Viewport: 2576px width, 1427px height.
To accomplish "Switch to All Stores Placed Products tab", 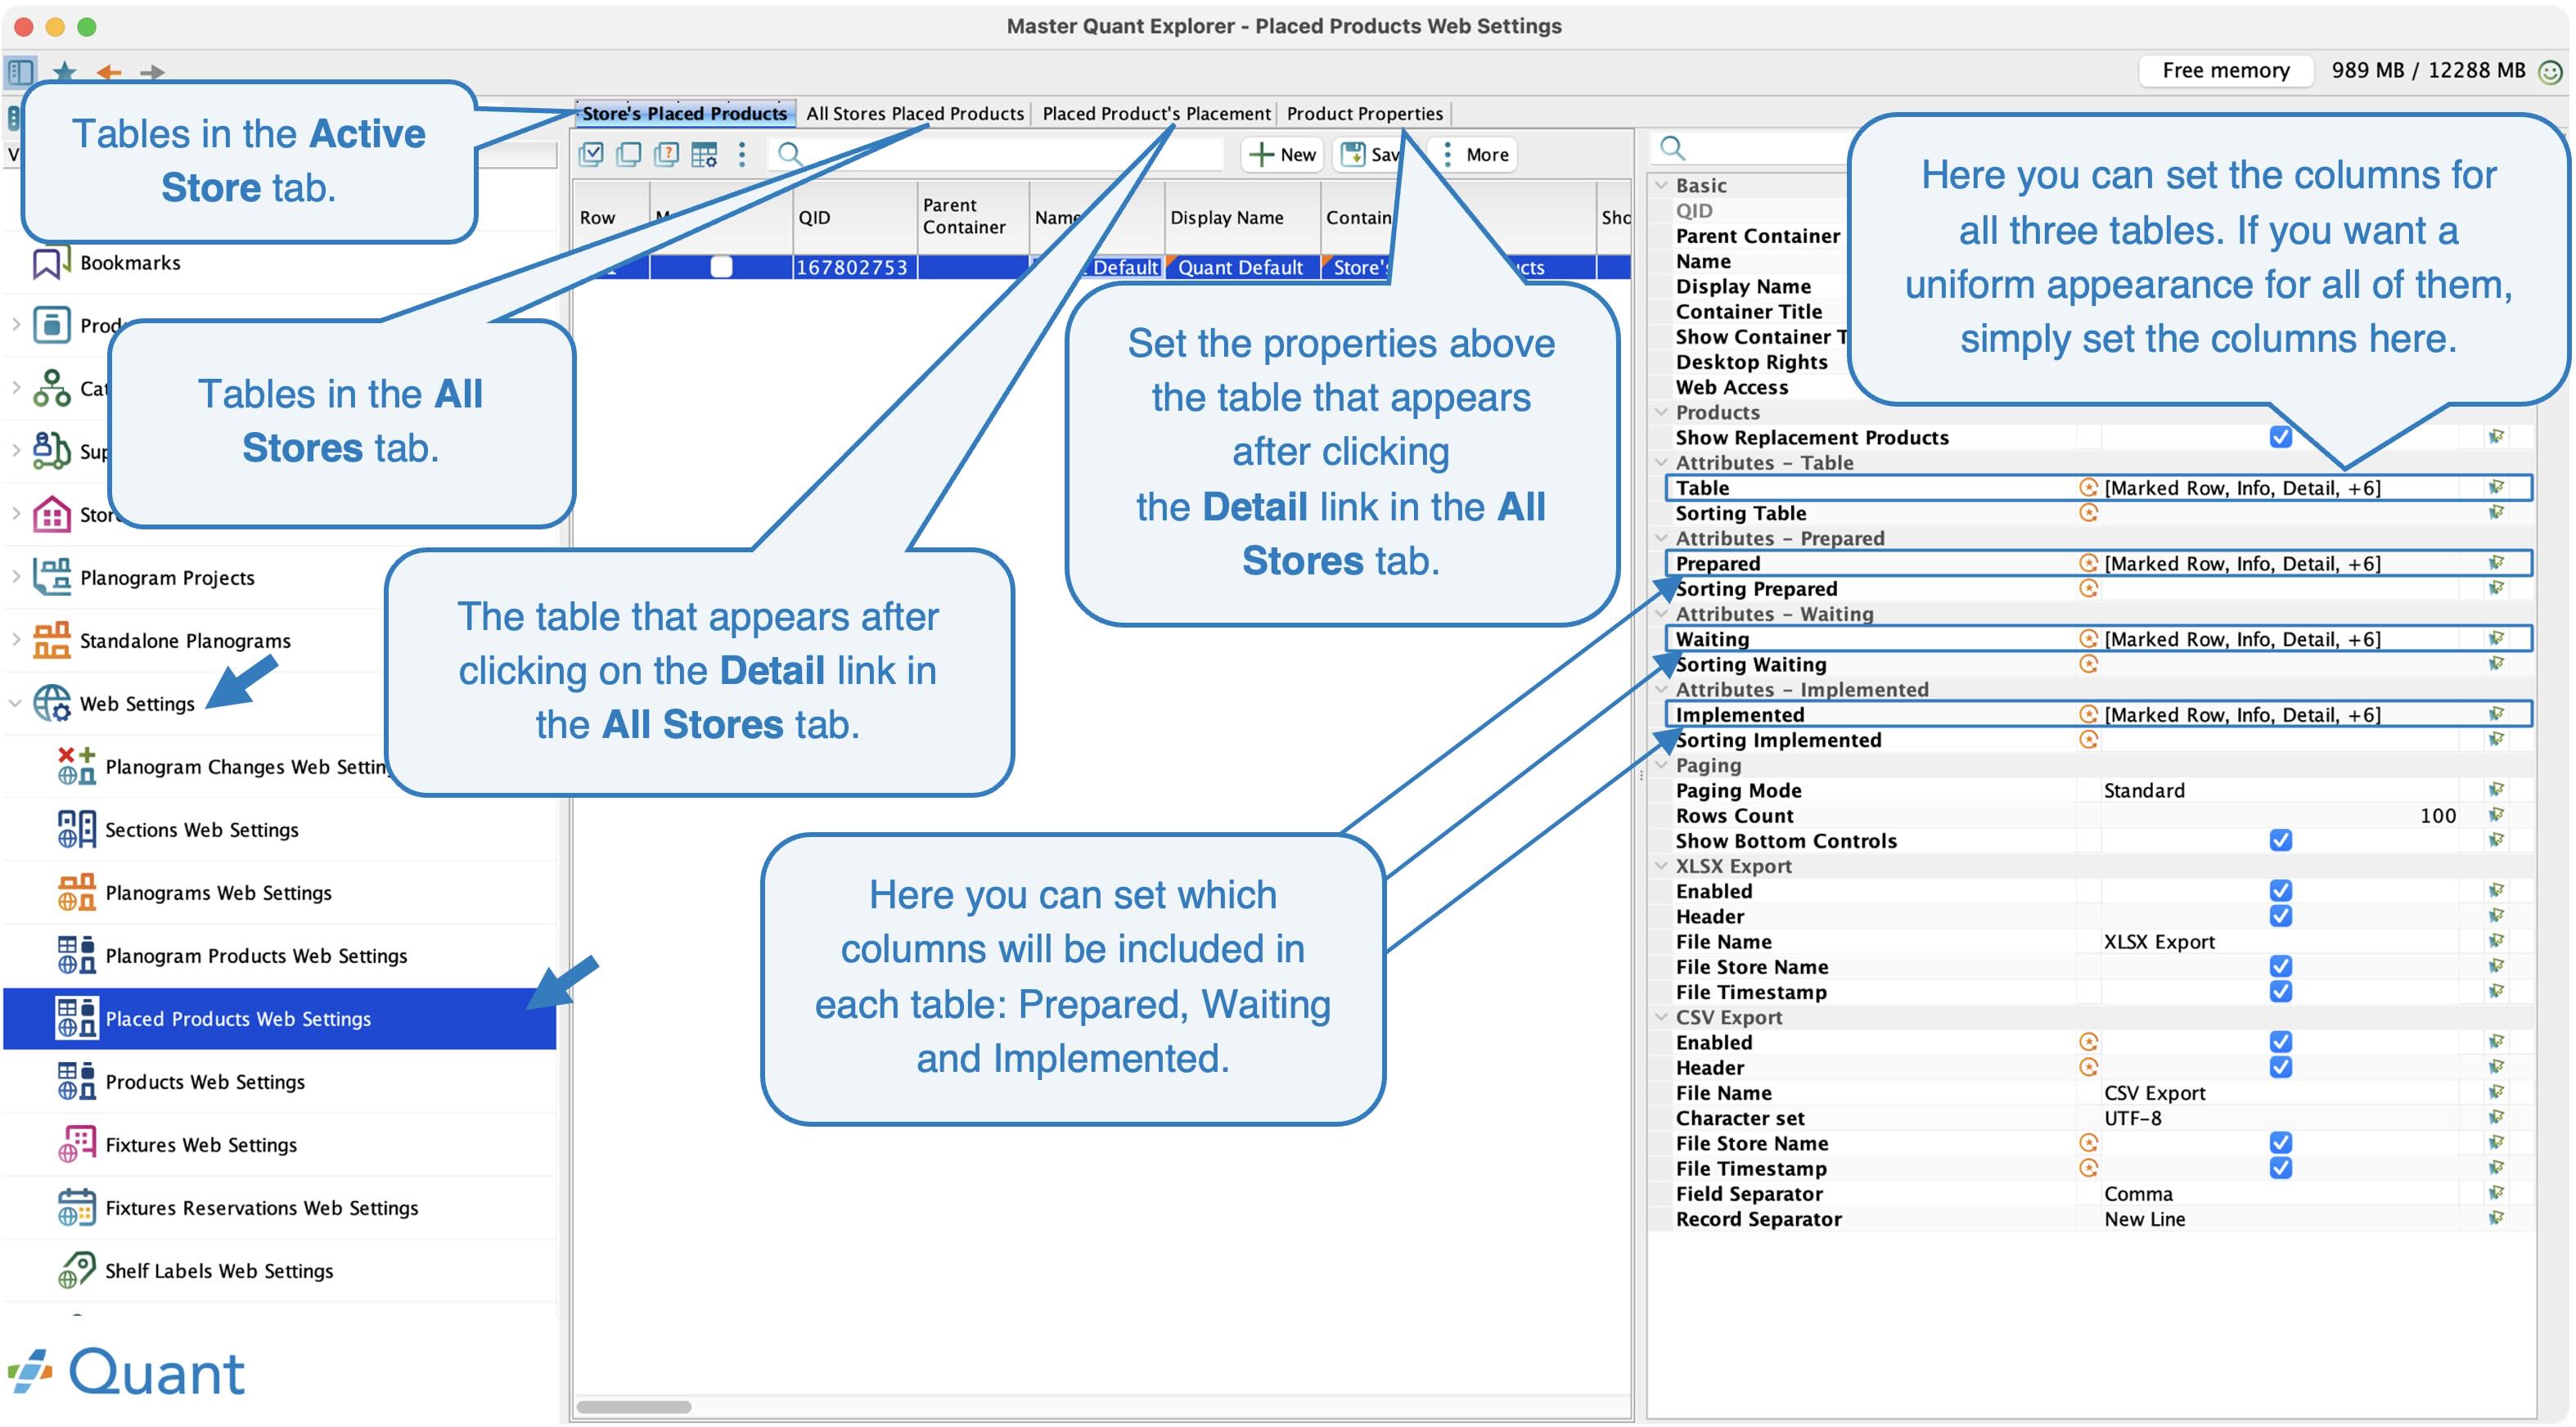I will (x=915, y=113).
